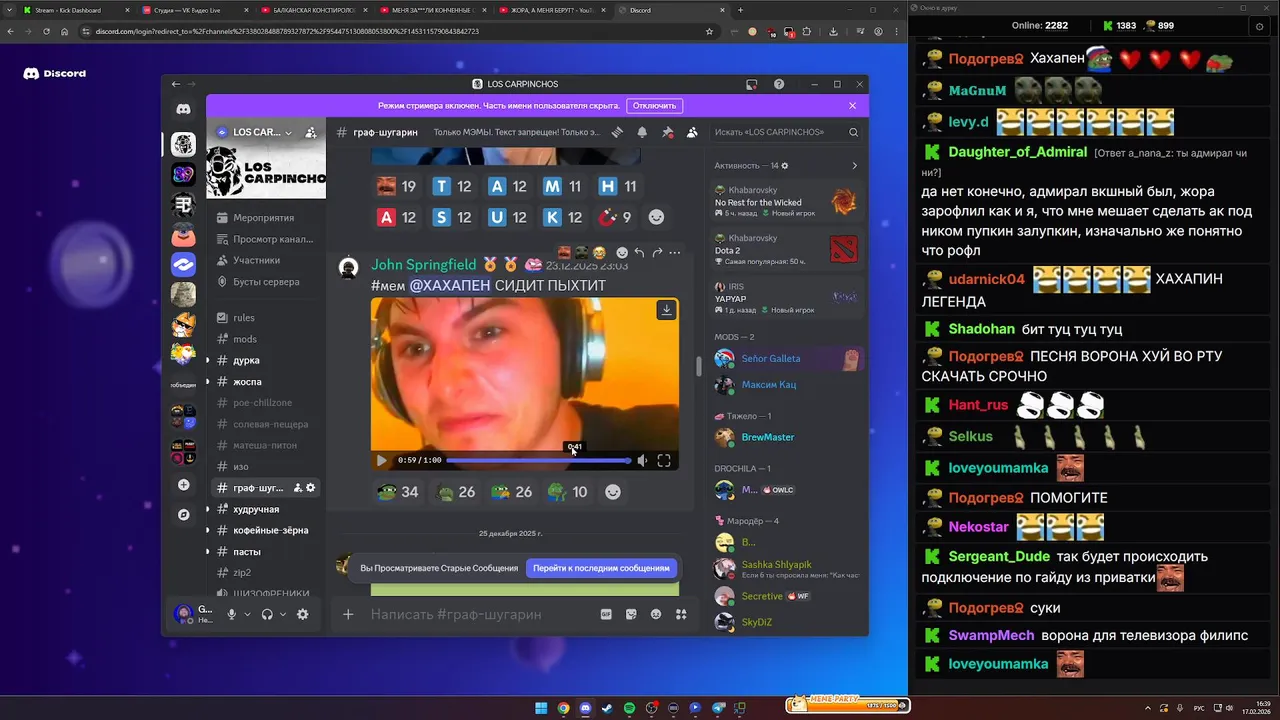Reply arrow in message hover toolbar
Image resolution: width=1280 pixels, height=720 pixels.
pos(639,253)
